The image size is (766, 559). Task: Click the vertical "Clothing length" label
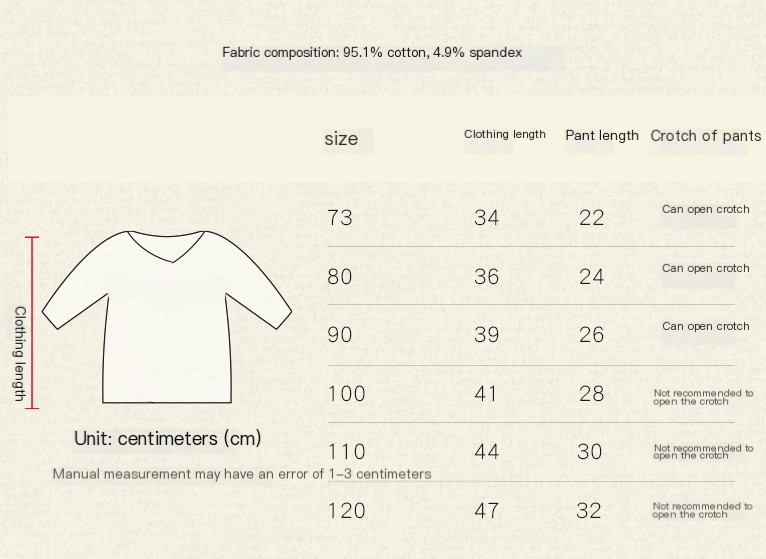tap(19, 354)
